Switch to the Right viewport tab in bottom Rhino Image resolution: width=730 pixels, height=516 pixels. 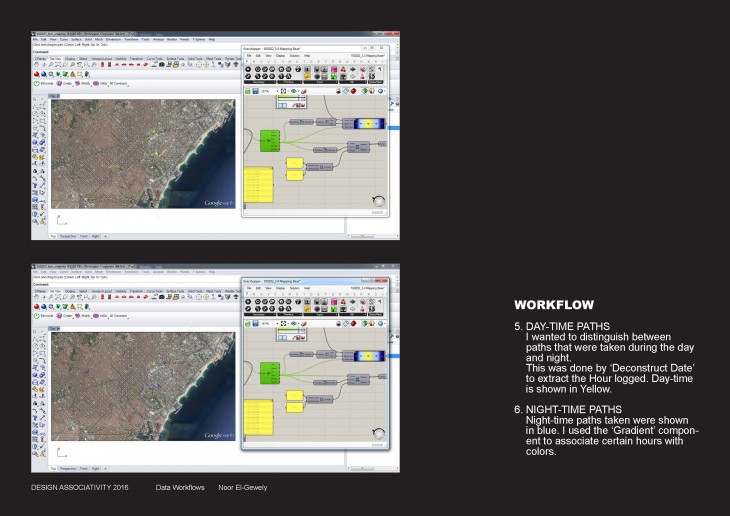click(94, 467)
